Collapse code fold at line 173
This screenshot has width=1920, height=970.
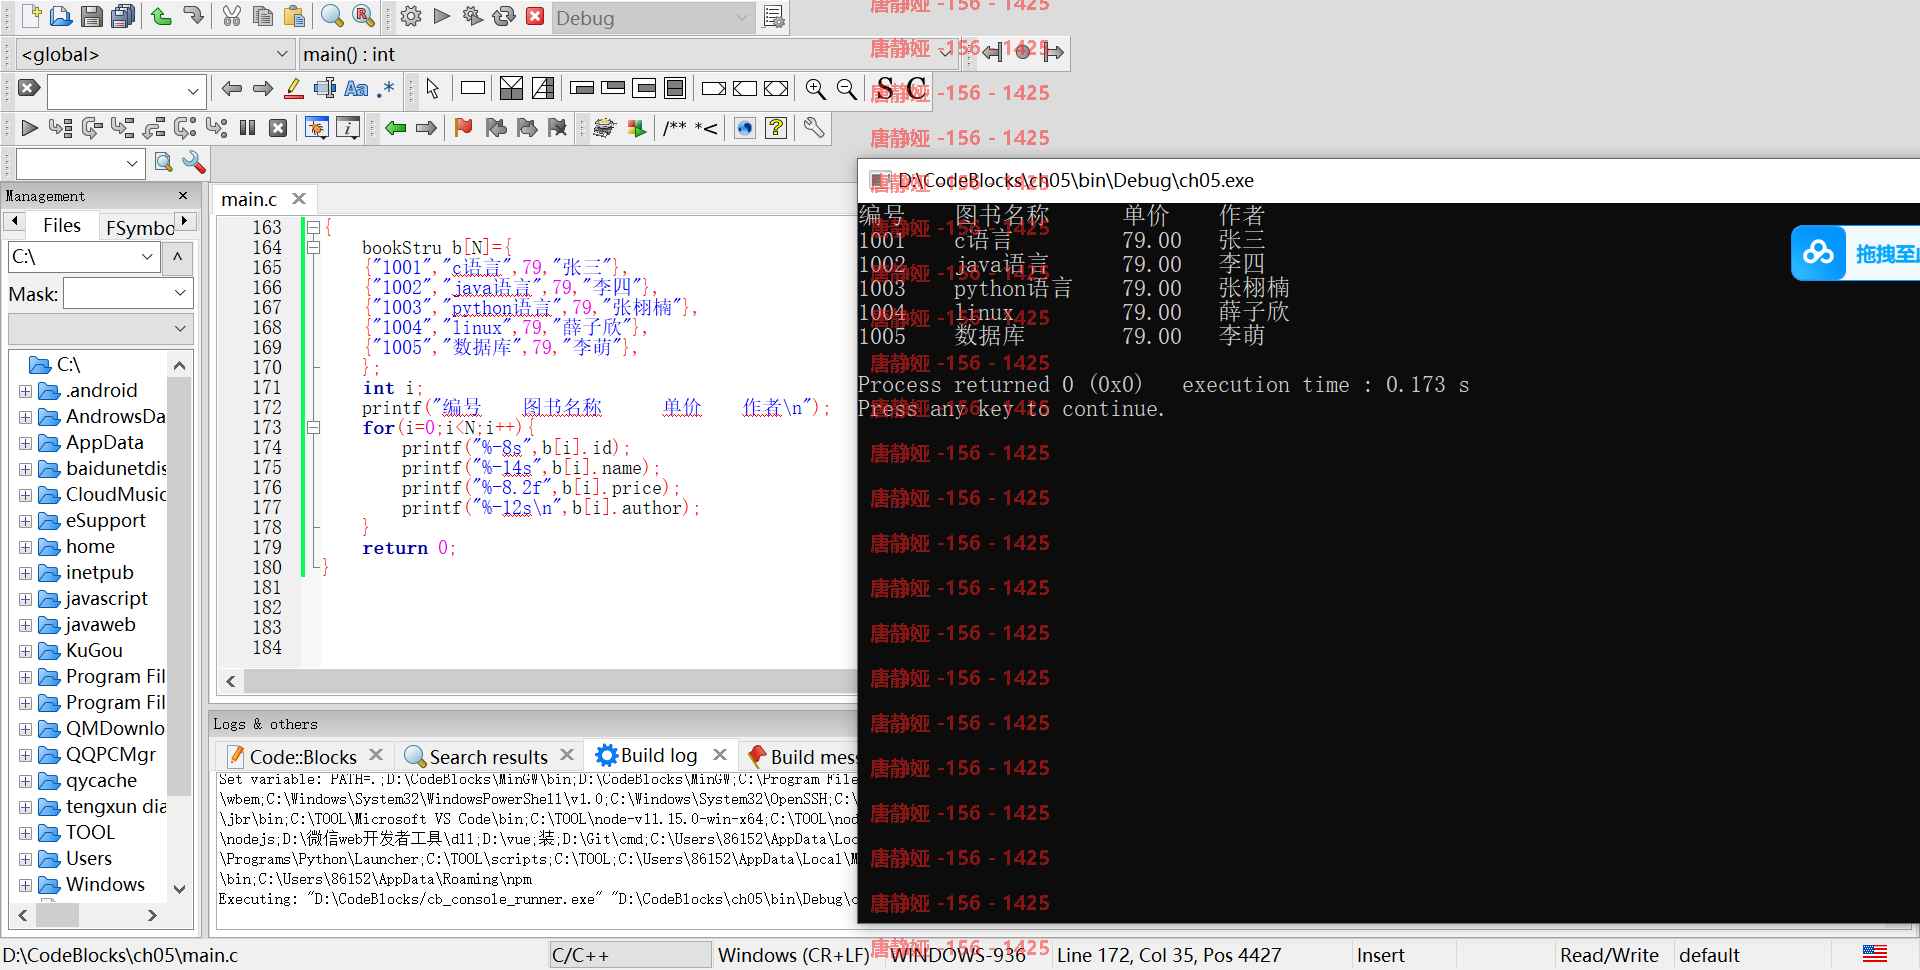[313, 427]
